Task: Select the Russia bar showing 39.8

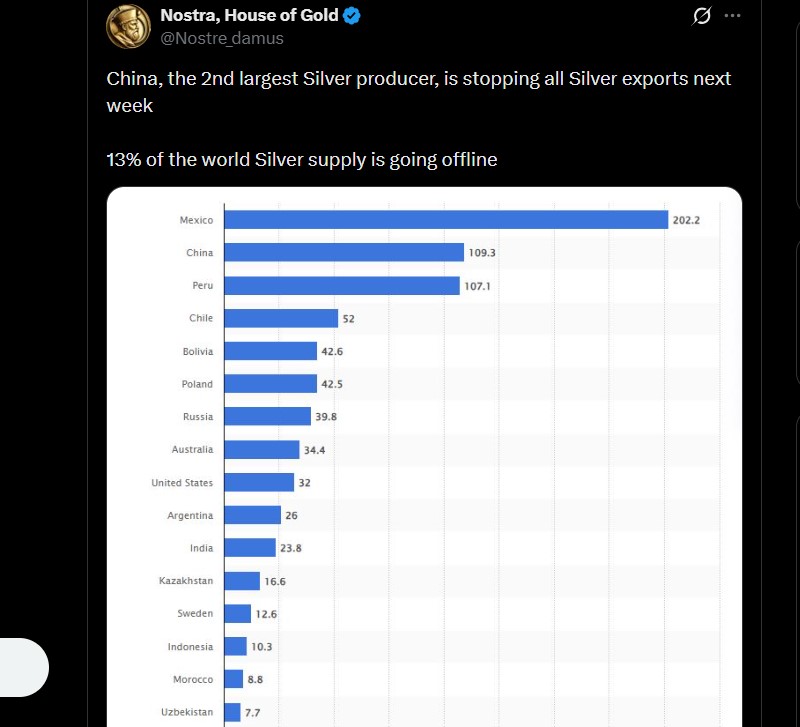Action: point(268,416)
